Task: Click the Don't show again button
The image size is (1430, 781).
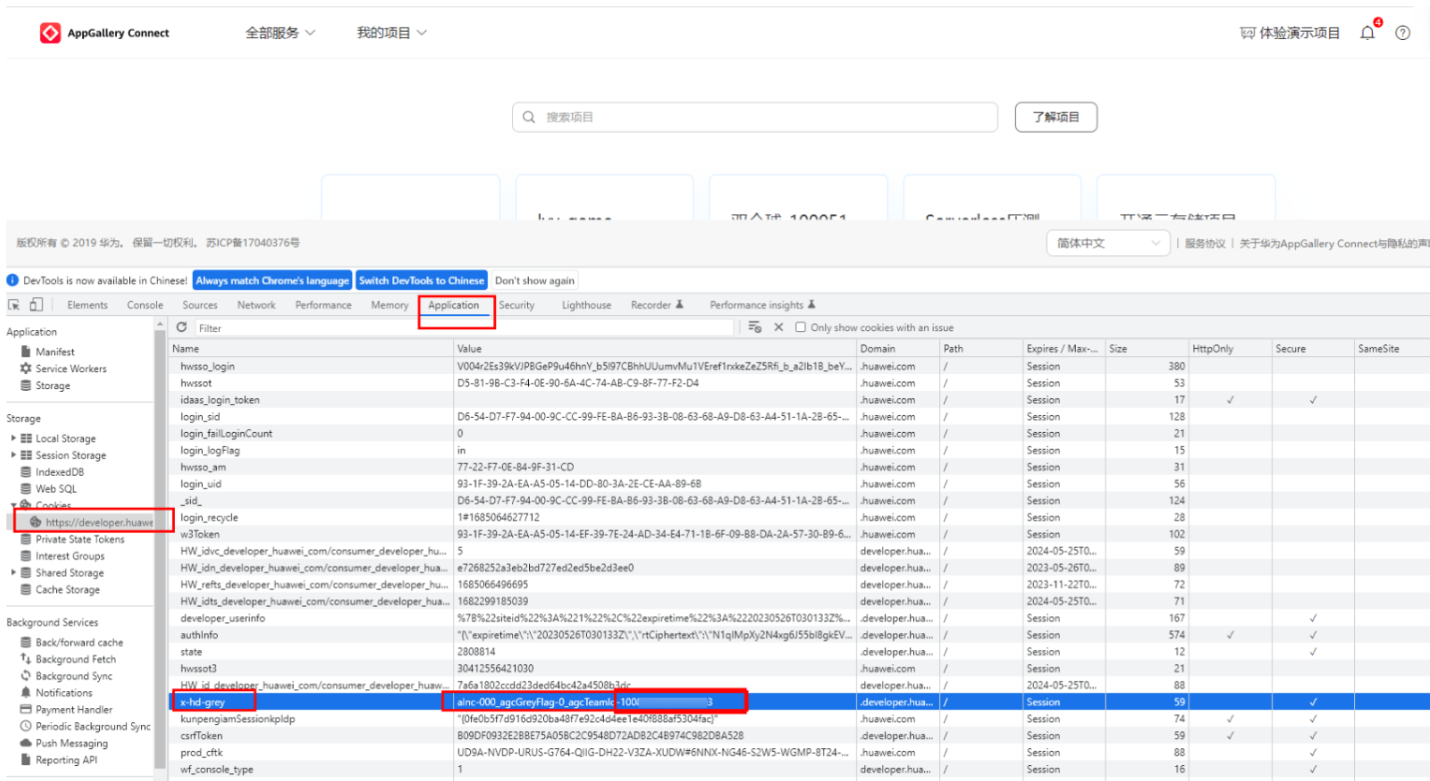Action: tap(535, 281)
